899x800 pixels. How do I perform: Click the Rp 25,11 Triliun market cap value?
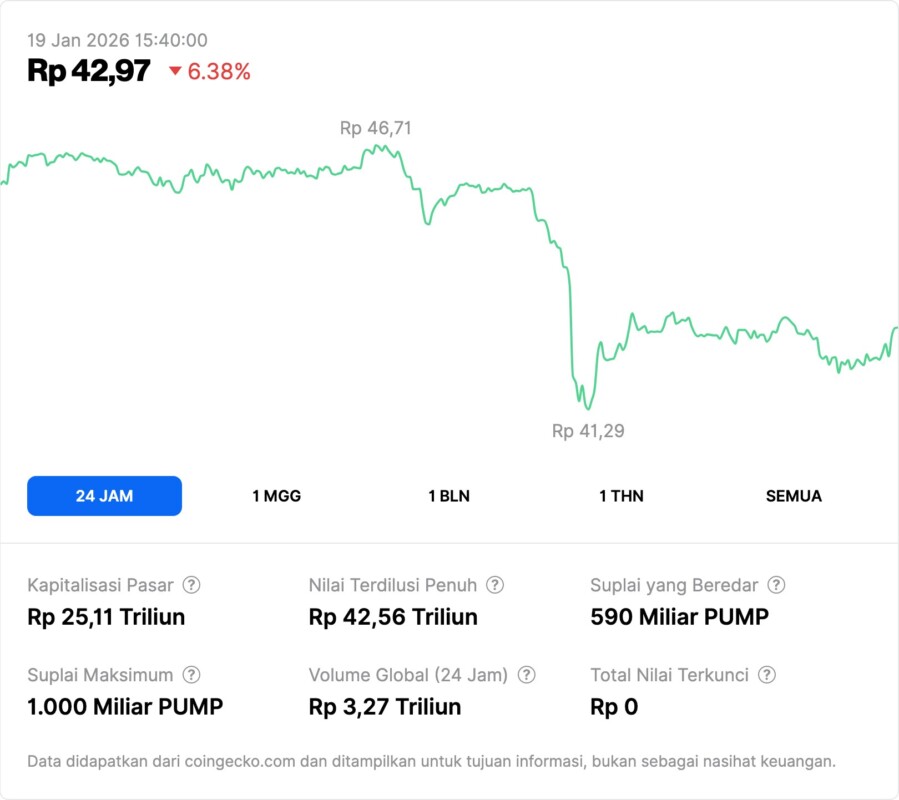106,617
